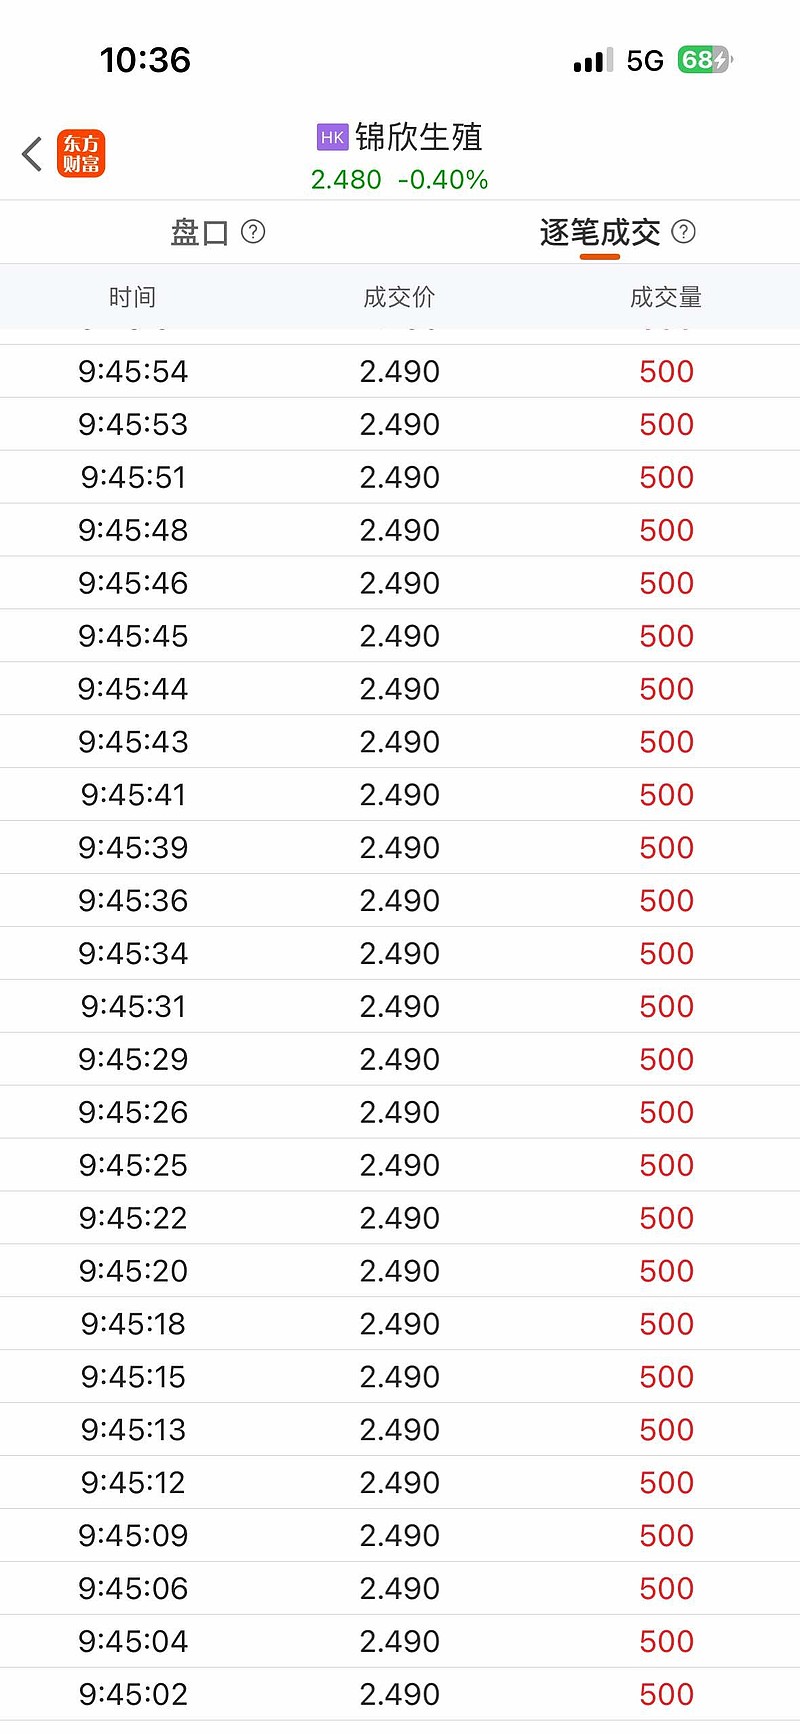Image resolution: width=800 pixels, height=1734 pixels.
Task: Tap the price 2.480 -0.40% text
Action: 399,180
